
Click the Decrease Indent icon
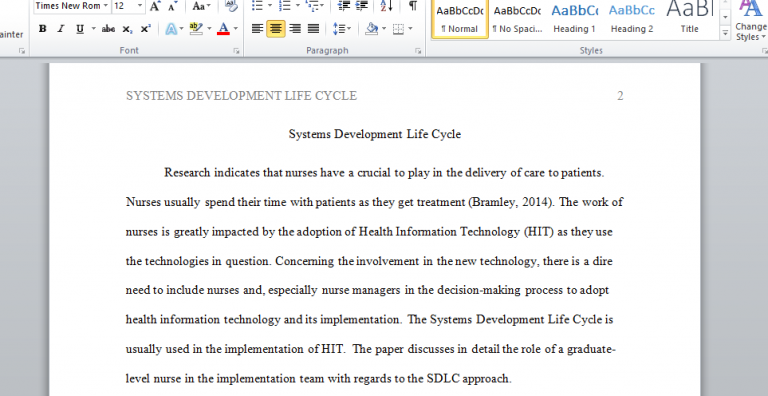344,6
